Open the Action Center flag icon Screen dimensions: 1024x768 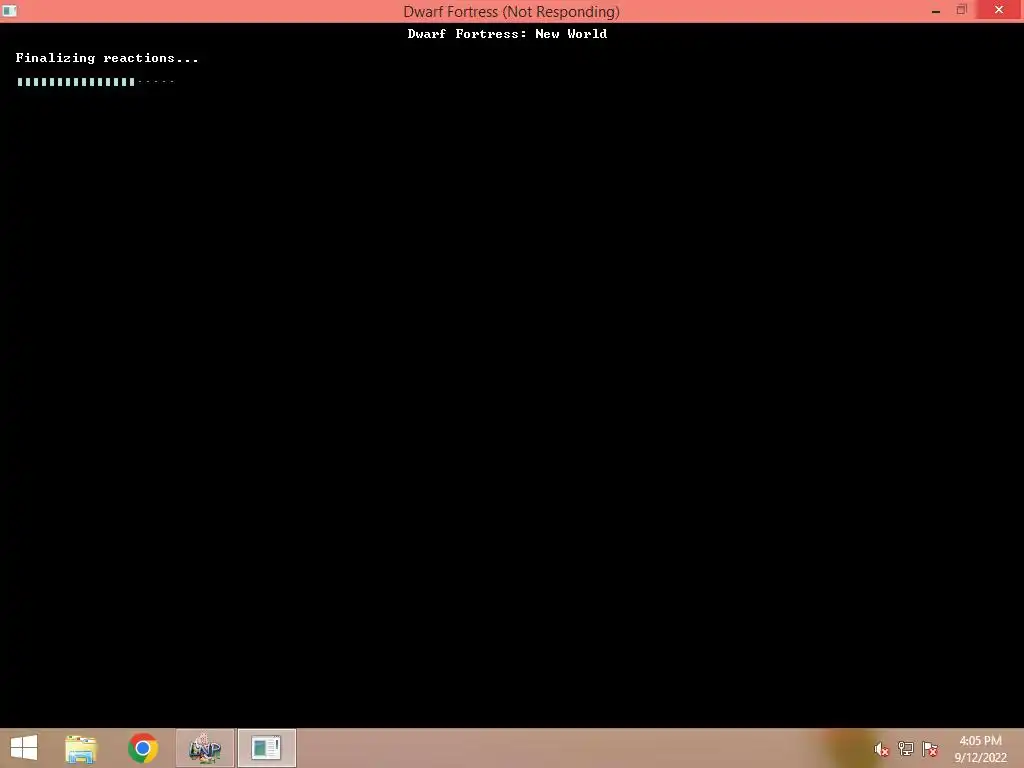[930, 749]
